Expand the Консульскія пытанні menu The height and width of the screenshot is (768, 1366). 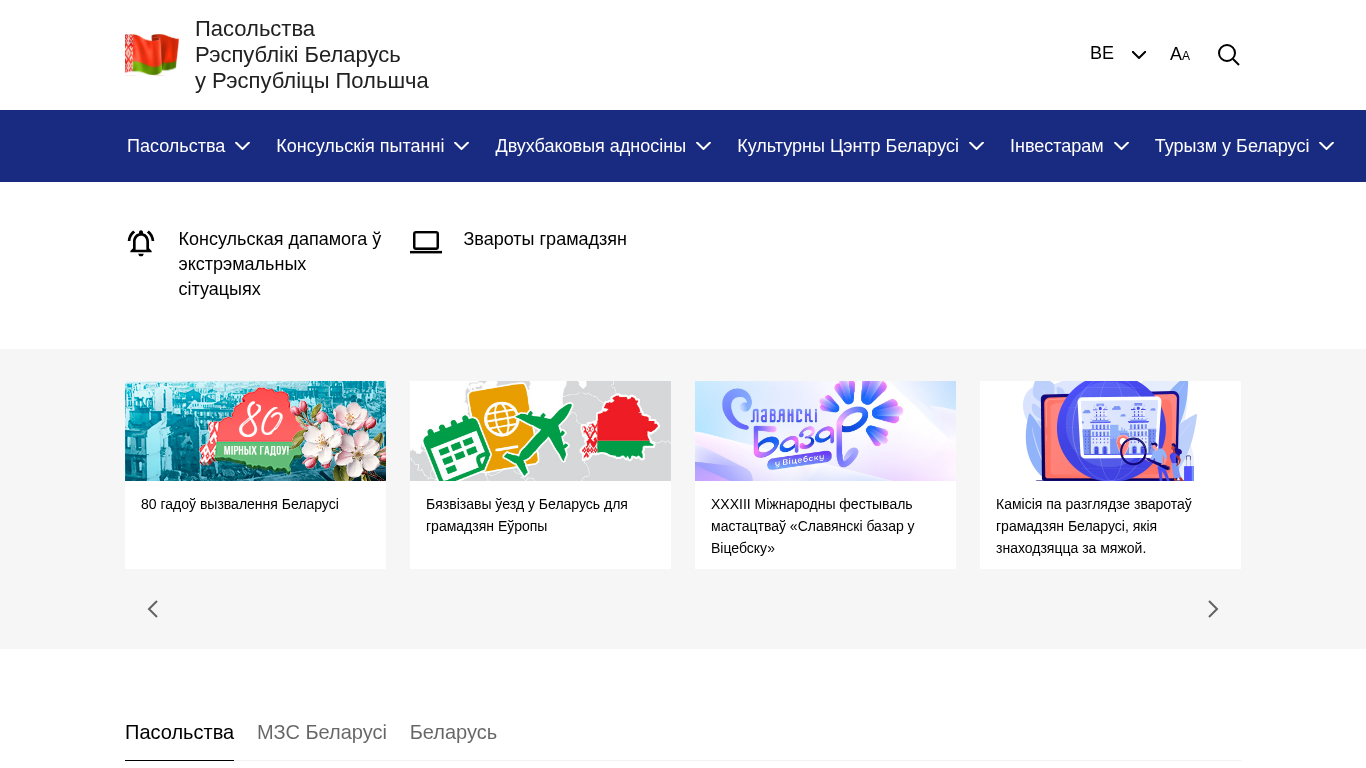tap(373, 146)
